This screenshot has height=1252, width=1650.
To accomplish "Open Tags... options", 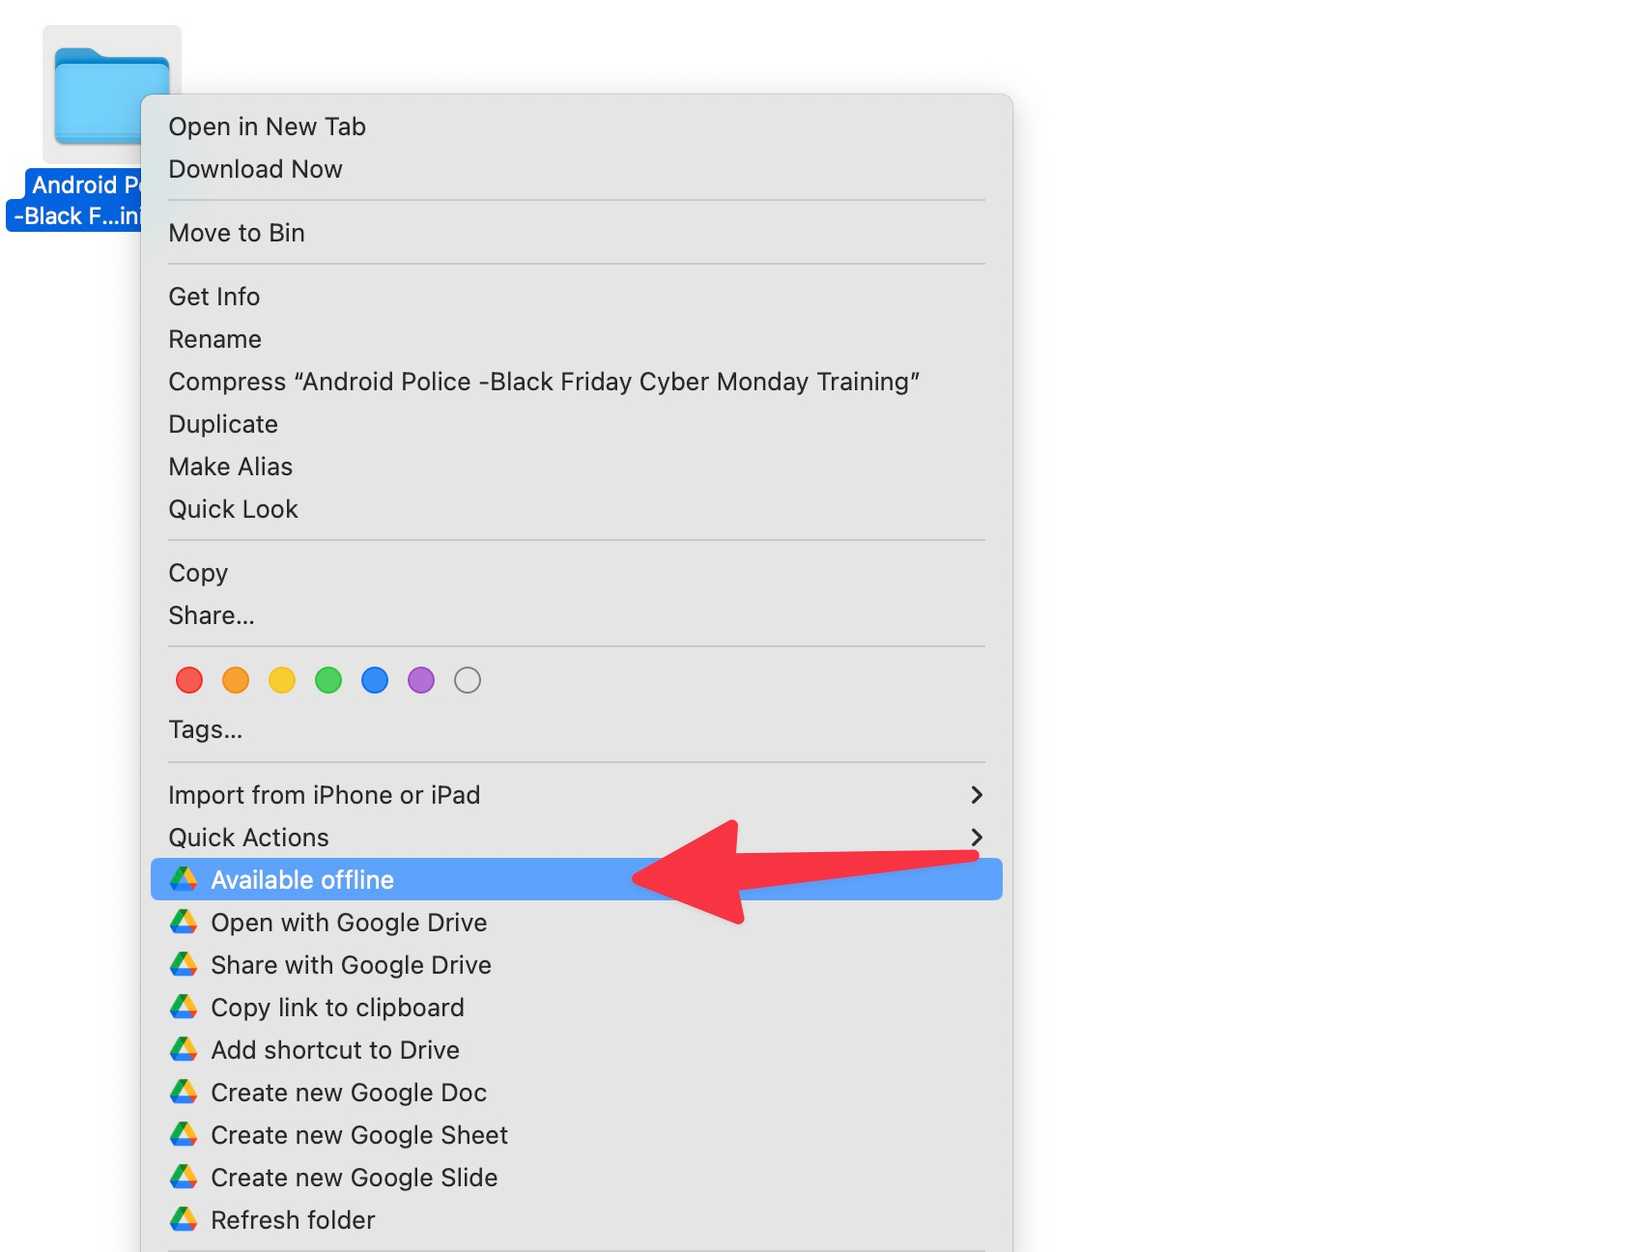I will (205, 729).
